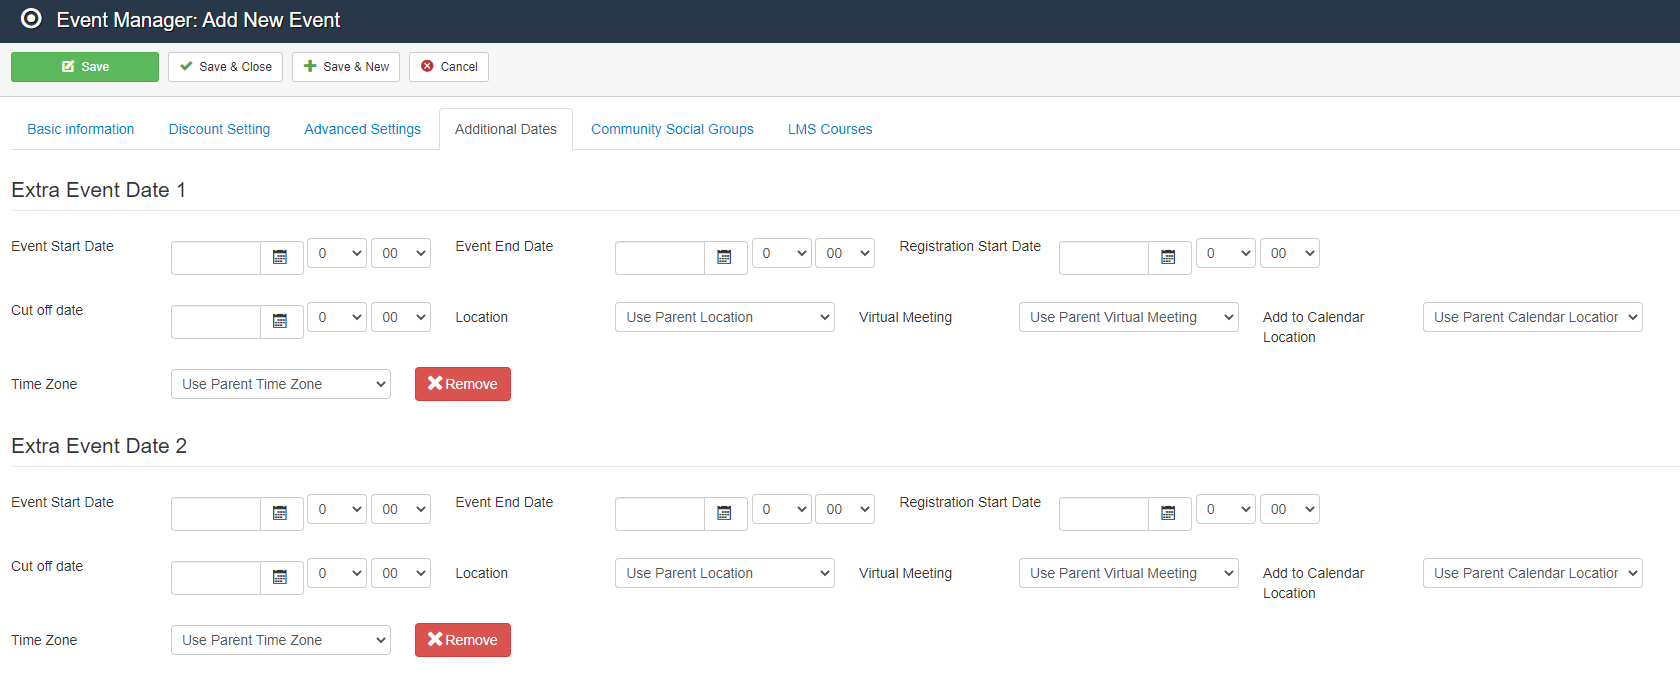Expand Virtual Meeting dropdown in Extra Event Date 2
Image resolution: width=1680 pixels, height=688 pixels.
click(1128, 573)
